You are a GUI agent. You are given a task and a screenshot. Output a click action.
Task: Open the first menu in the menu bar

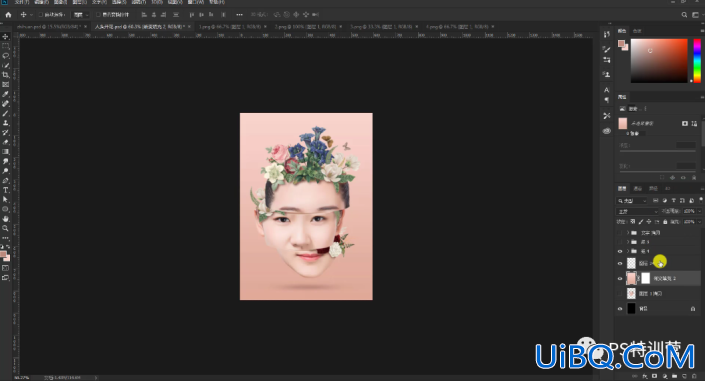tap(21, 2)
